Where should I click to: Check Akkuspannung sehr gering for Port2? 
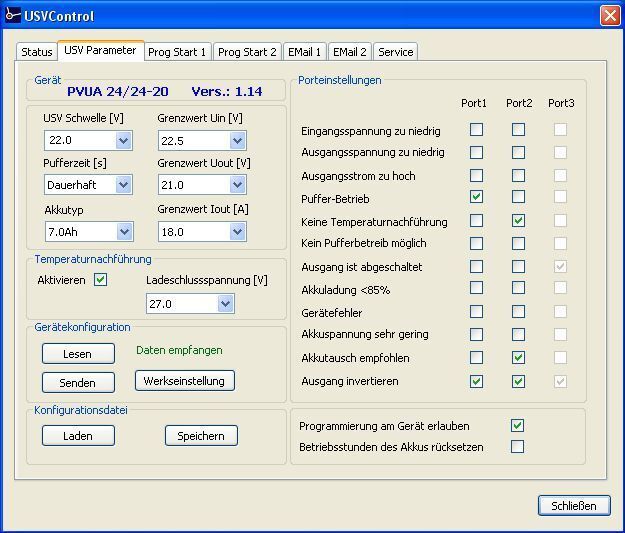[518, 334]
